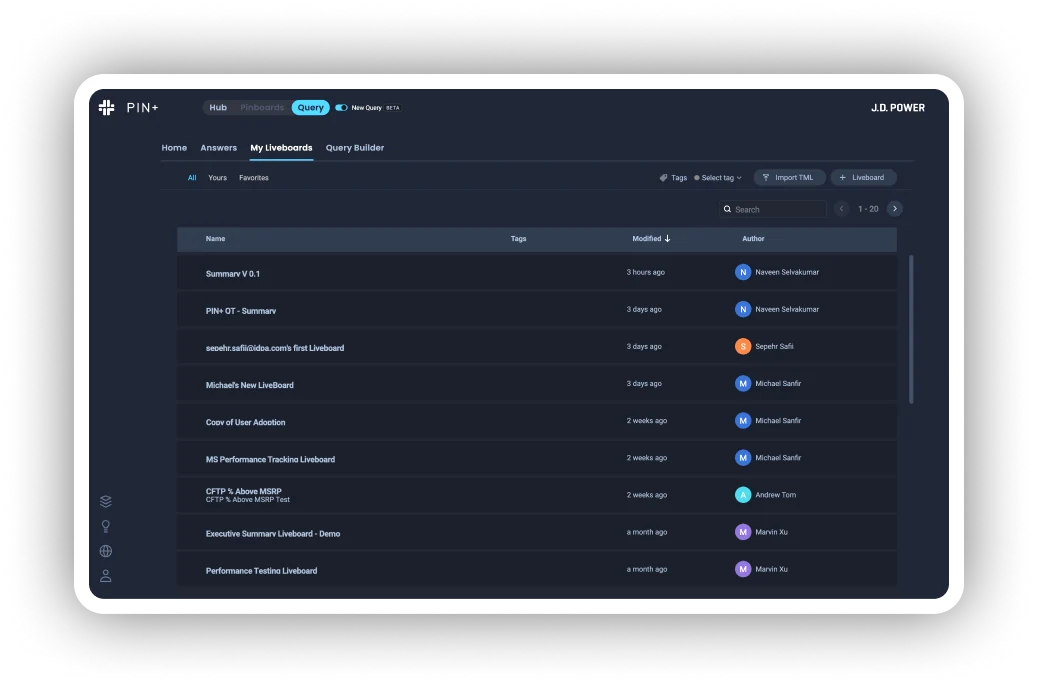Image resolution: width=1038 pixels, height=688 pixels.
Task: Click the Search input field
Action: click(x=773, y=209)
